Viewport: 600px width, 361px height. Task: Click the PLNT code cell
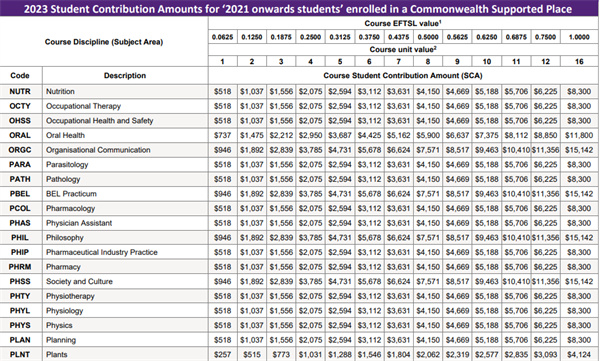tap(20, 354)
